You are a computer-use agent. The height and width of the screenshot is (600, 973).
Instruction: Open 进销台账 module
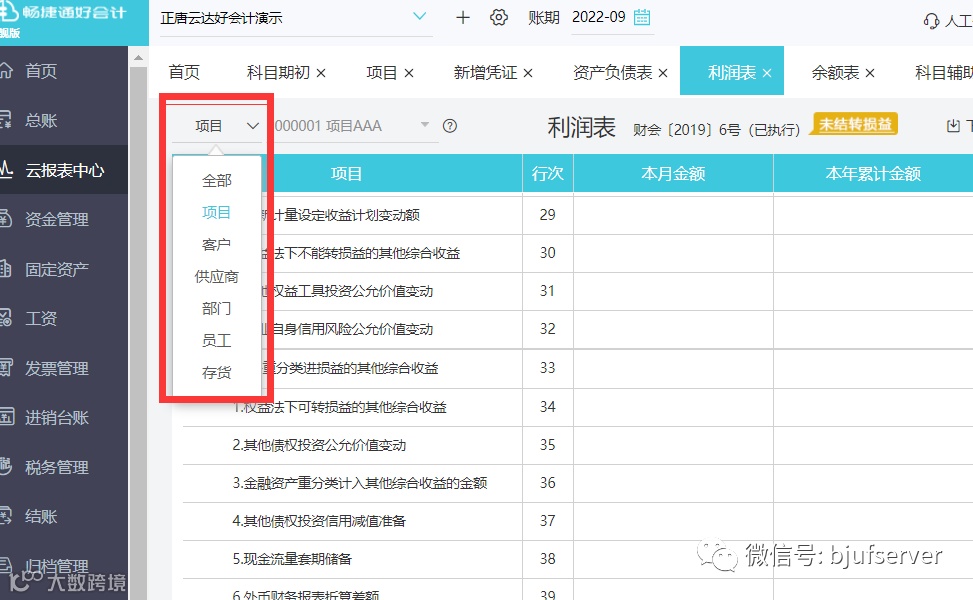56,418
